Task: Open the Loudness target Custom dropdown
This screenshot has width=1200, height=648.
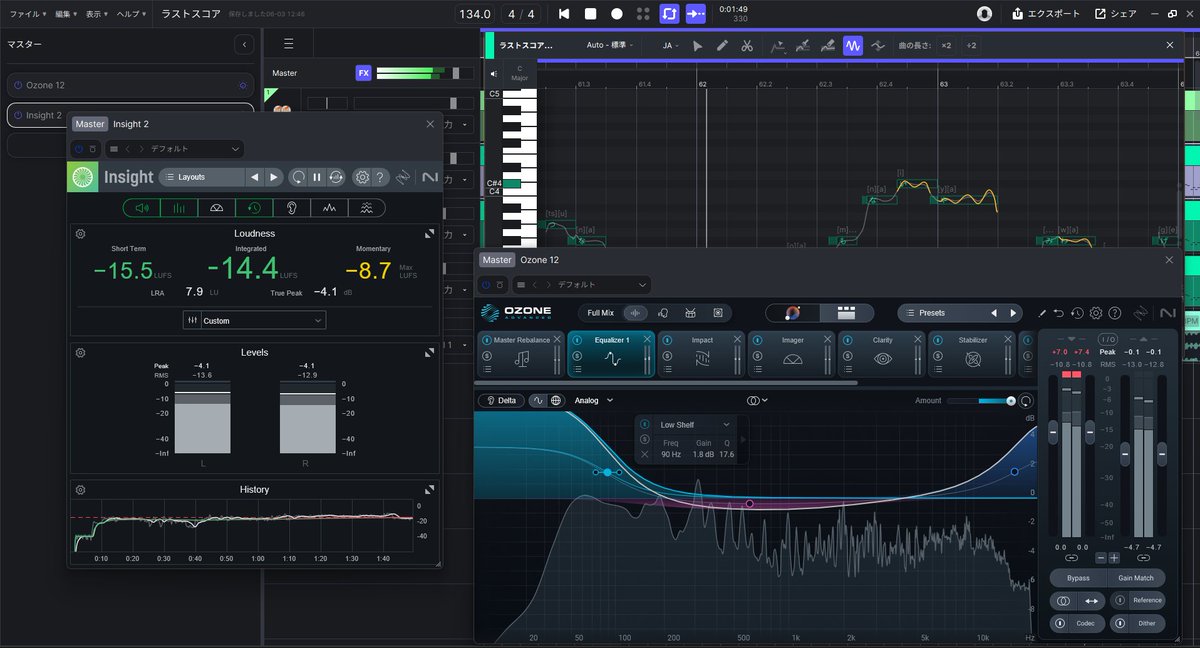Action: click(x=254, y=320)
